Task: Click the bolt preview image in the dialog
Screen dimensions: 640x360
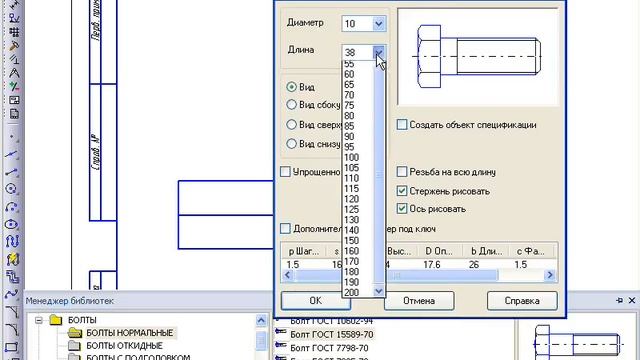Action: 478,57
